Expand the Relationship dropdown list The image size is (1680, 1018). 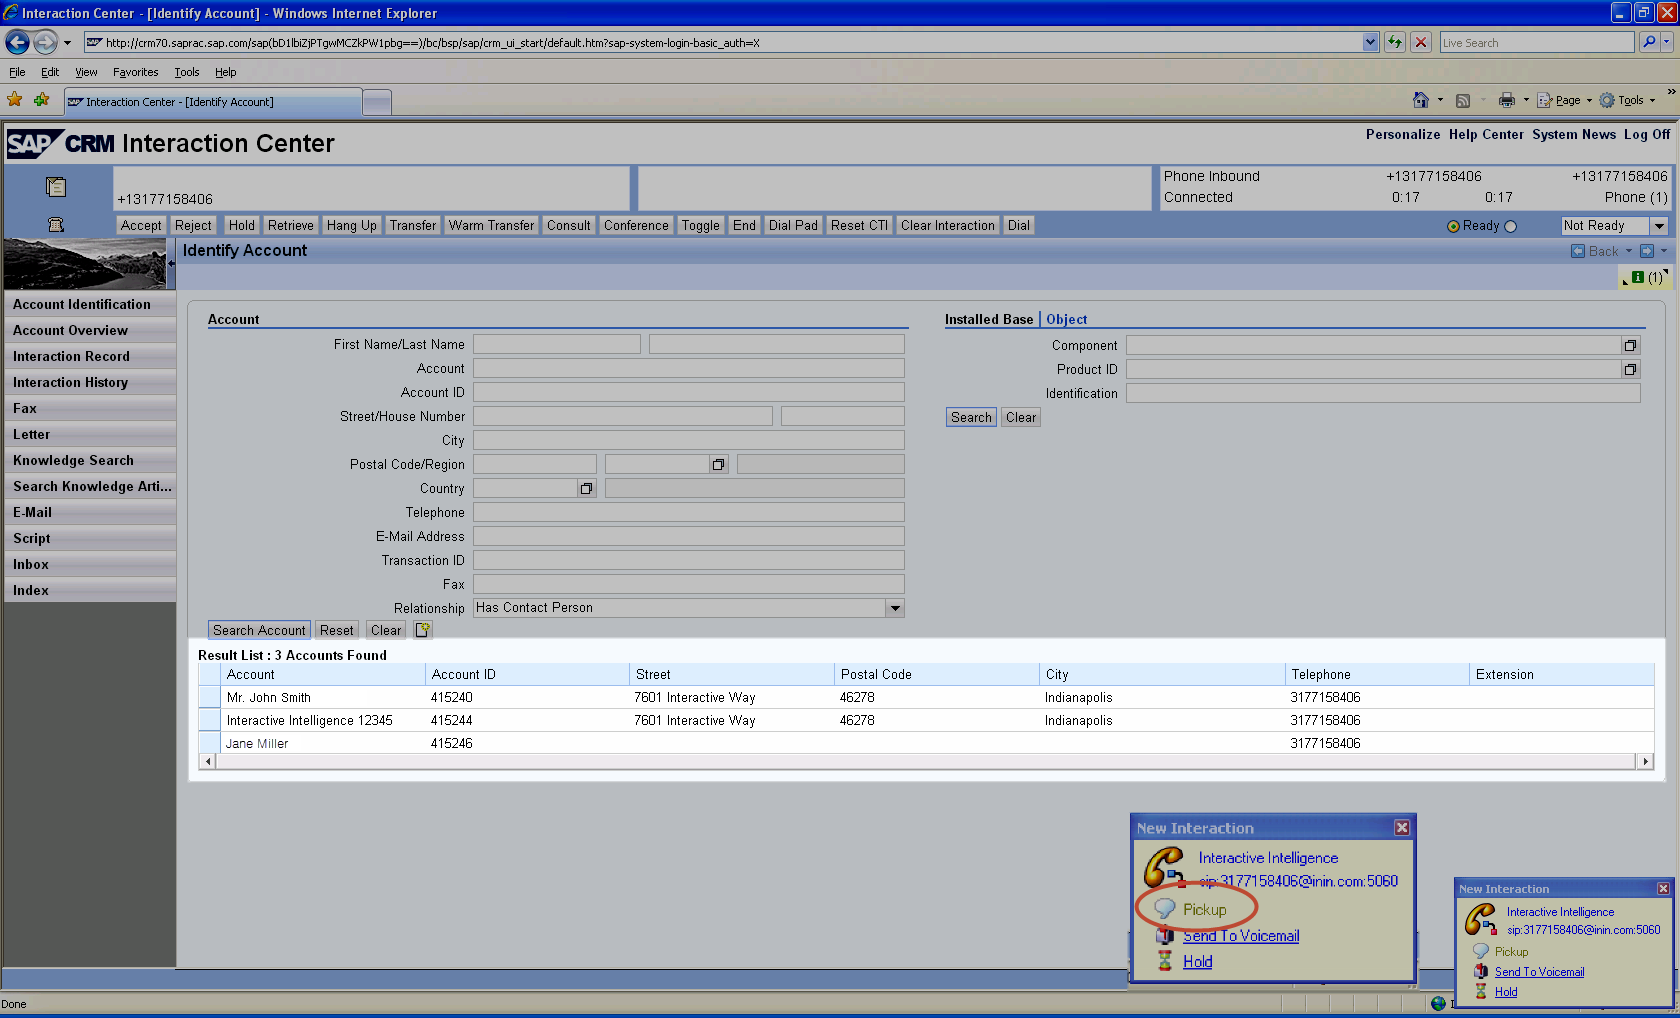tap(895, 608)
